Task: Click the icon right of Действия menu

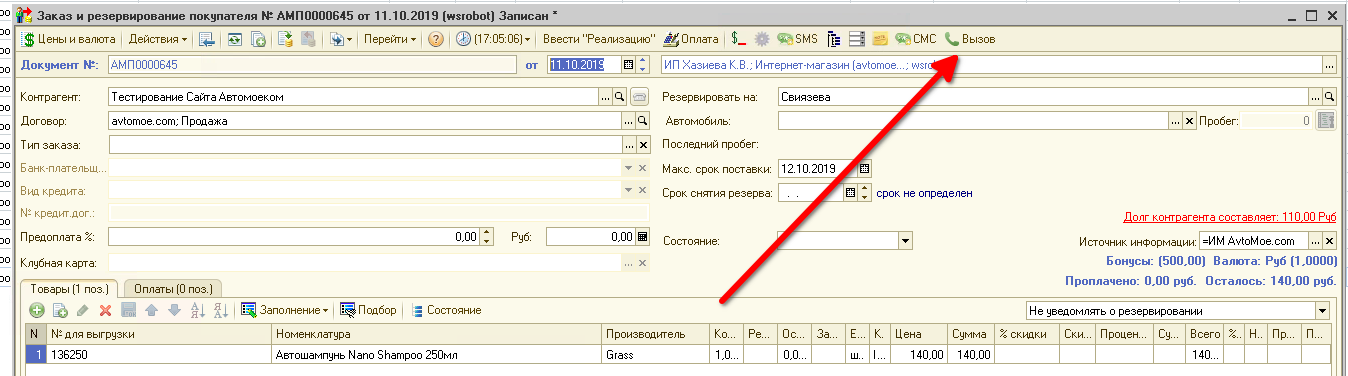Action: 207,39
